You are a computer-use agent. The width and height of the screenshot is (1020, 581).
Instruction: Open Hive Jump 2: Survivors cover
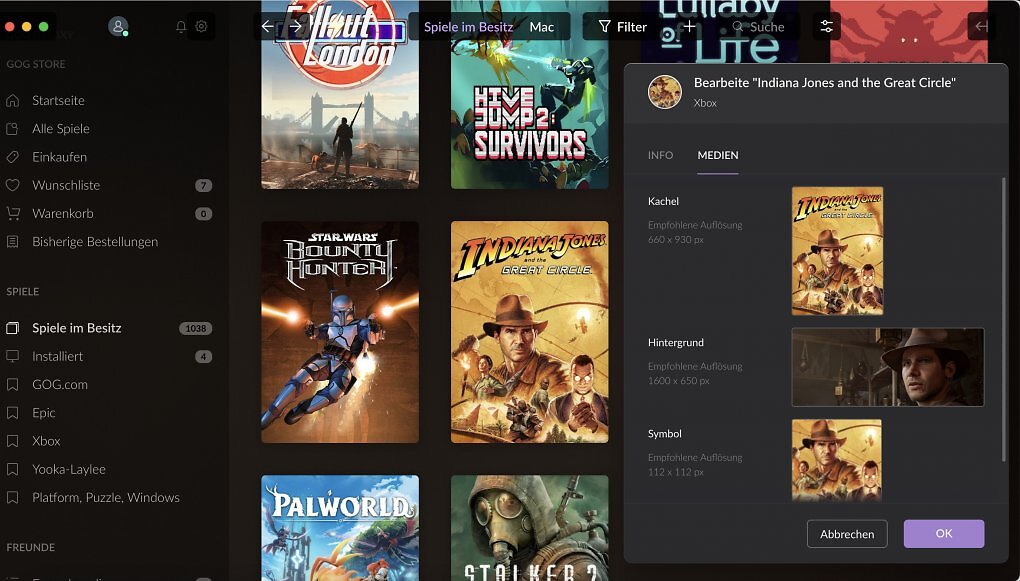click(530, 94)
